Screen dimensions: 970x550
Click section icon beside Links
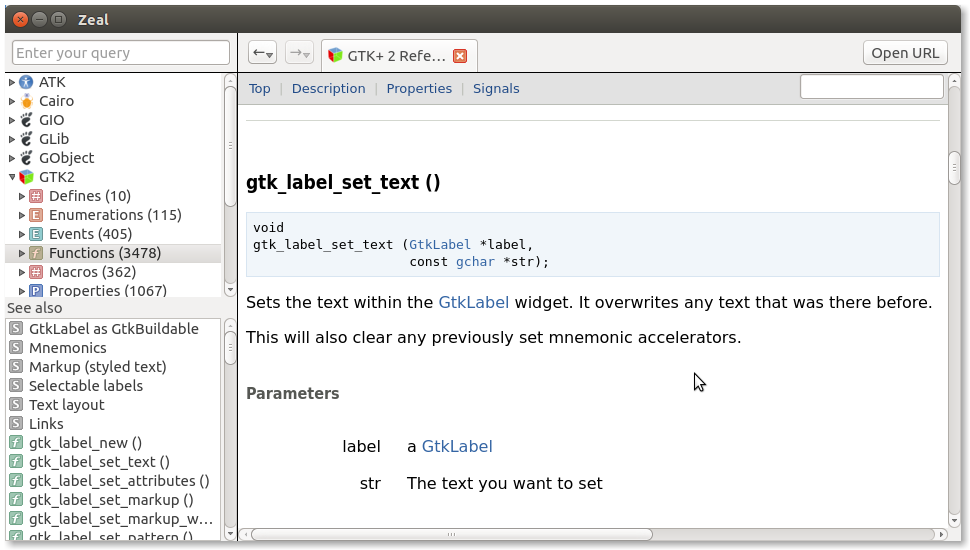17,424
